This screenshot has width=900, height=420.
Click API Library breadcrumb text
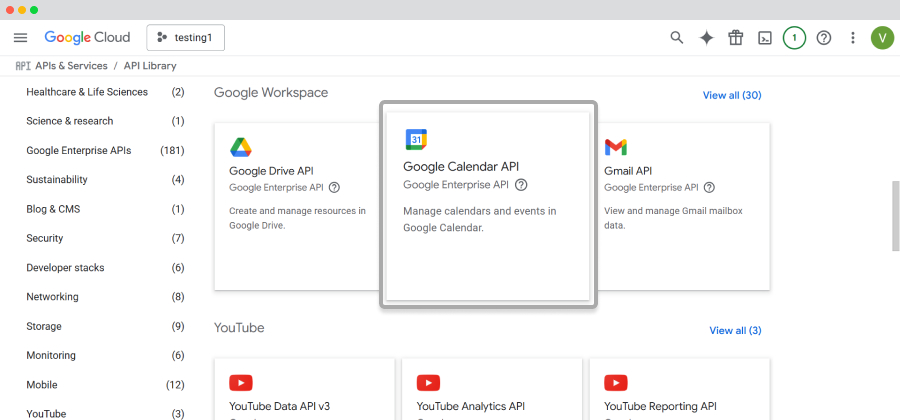[150, 66]
